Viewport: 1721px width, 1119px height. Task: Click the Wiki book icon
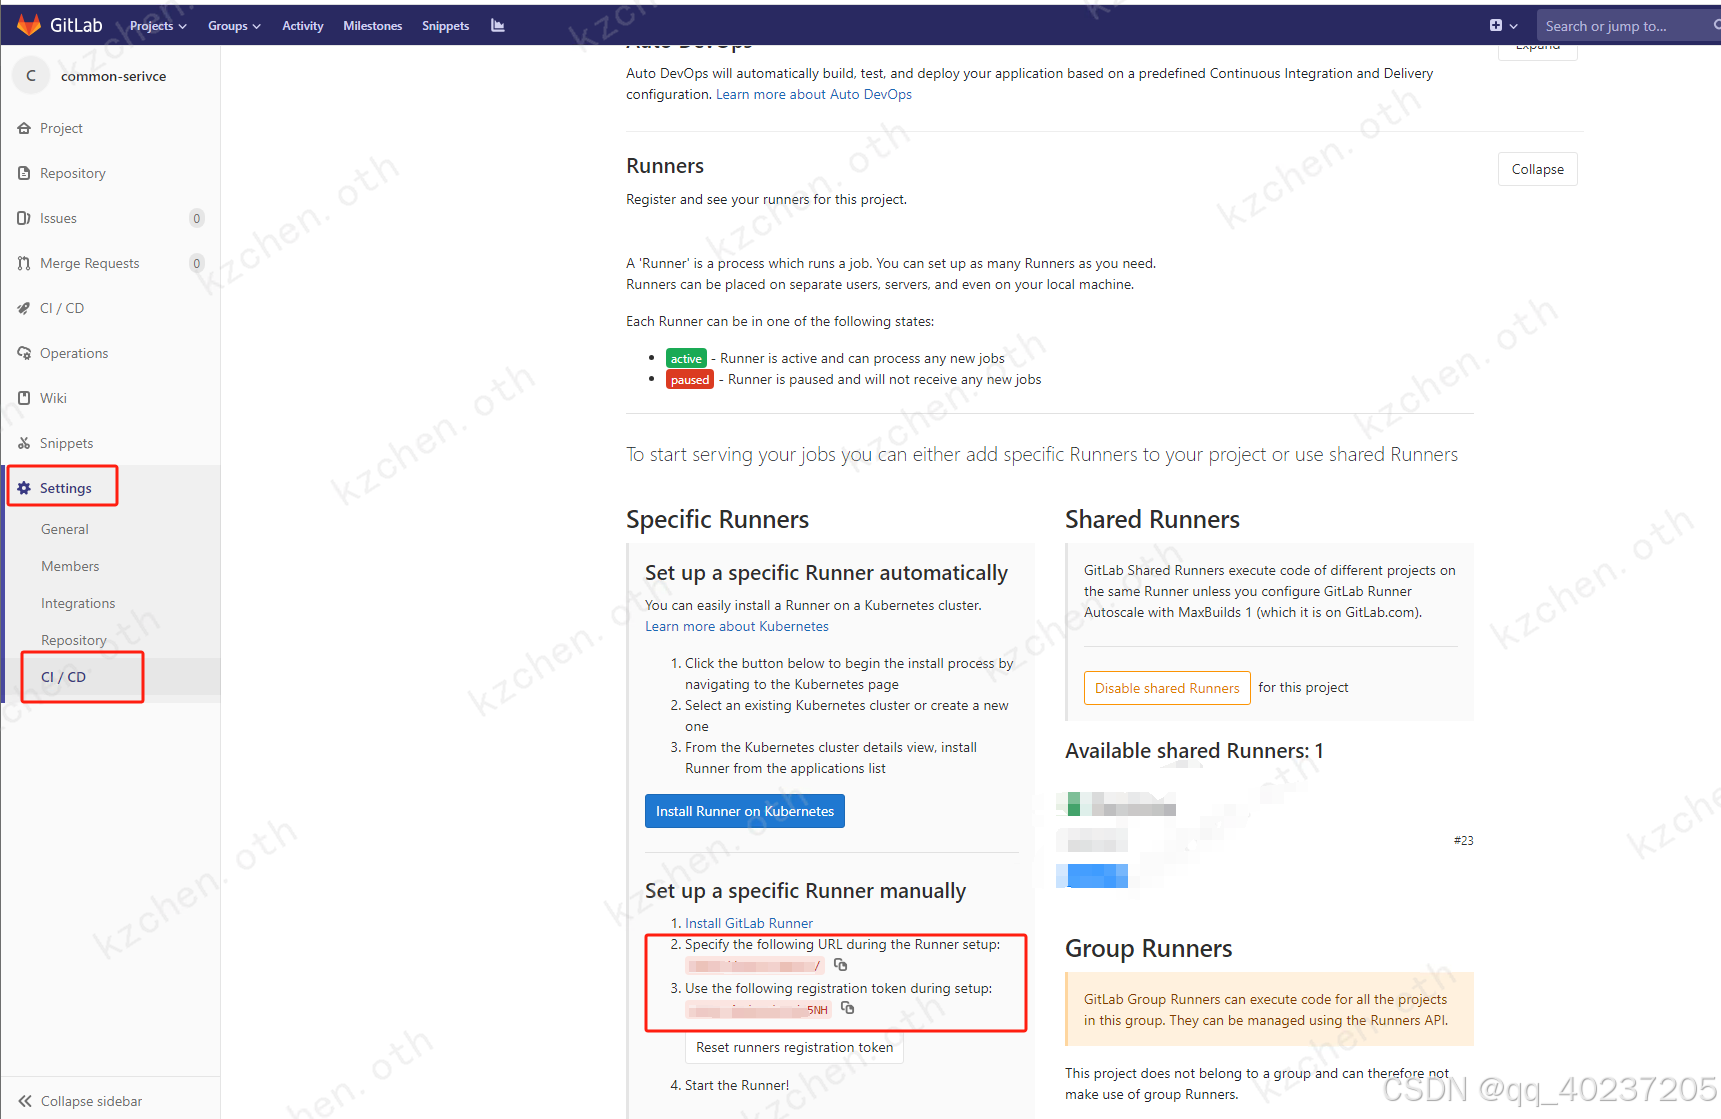24,398
